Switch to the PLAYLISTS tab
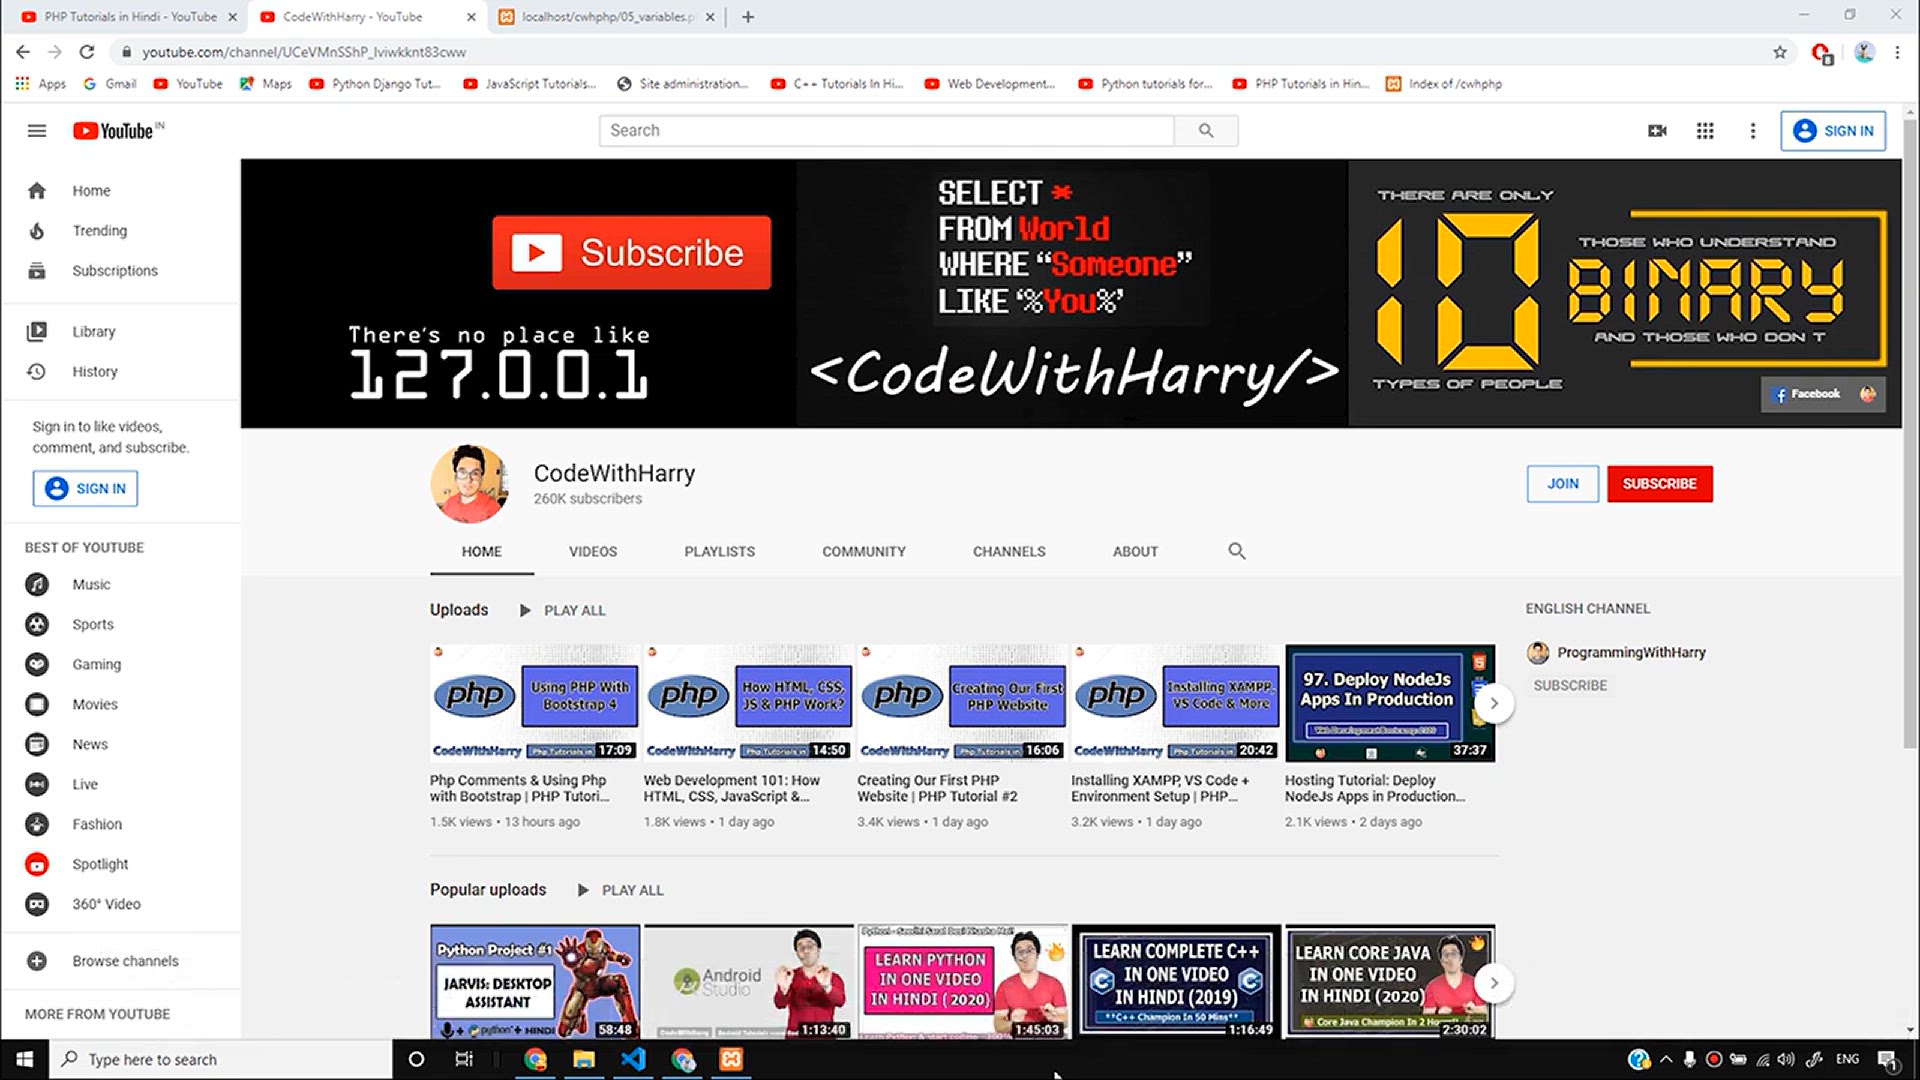This screenshot has height=1080, width=1920. tap(720, 552)
